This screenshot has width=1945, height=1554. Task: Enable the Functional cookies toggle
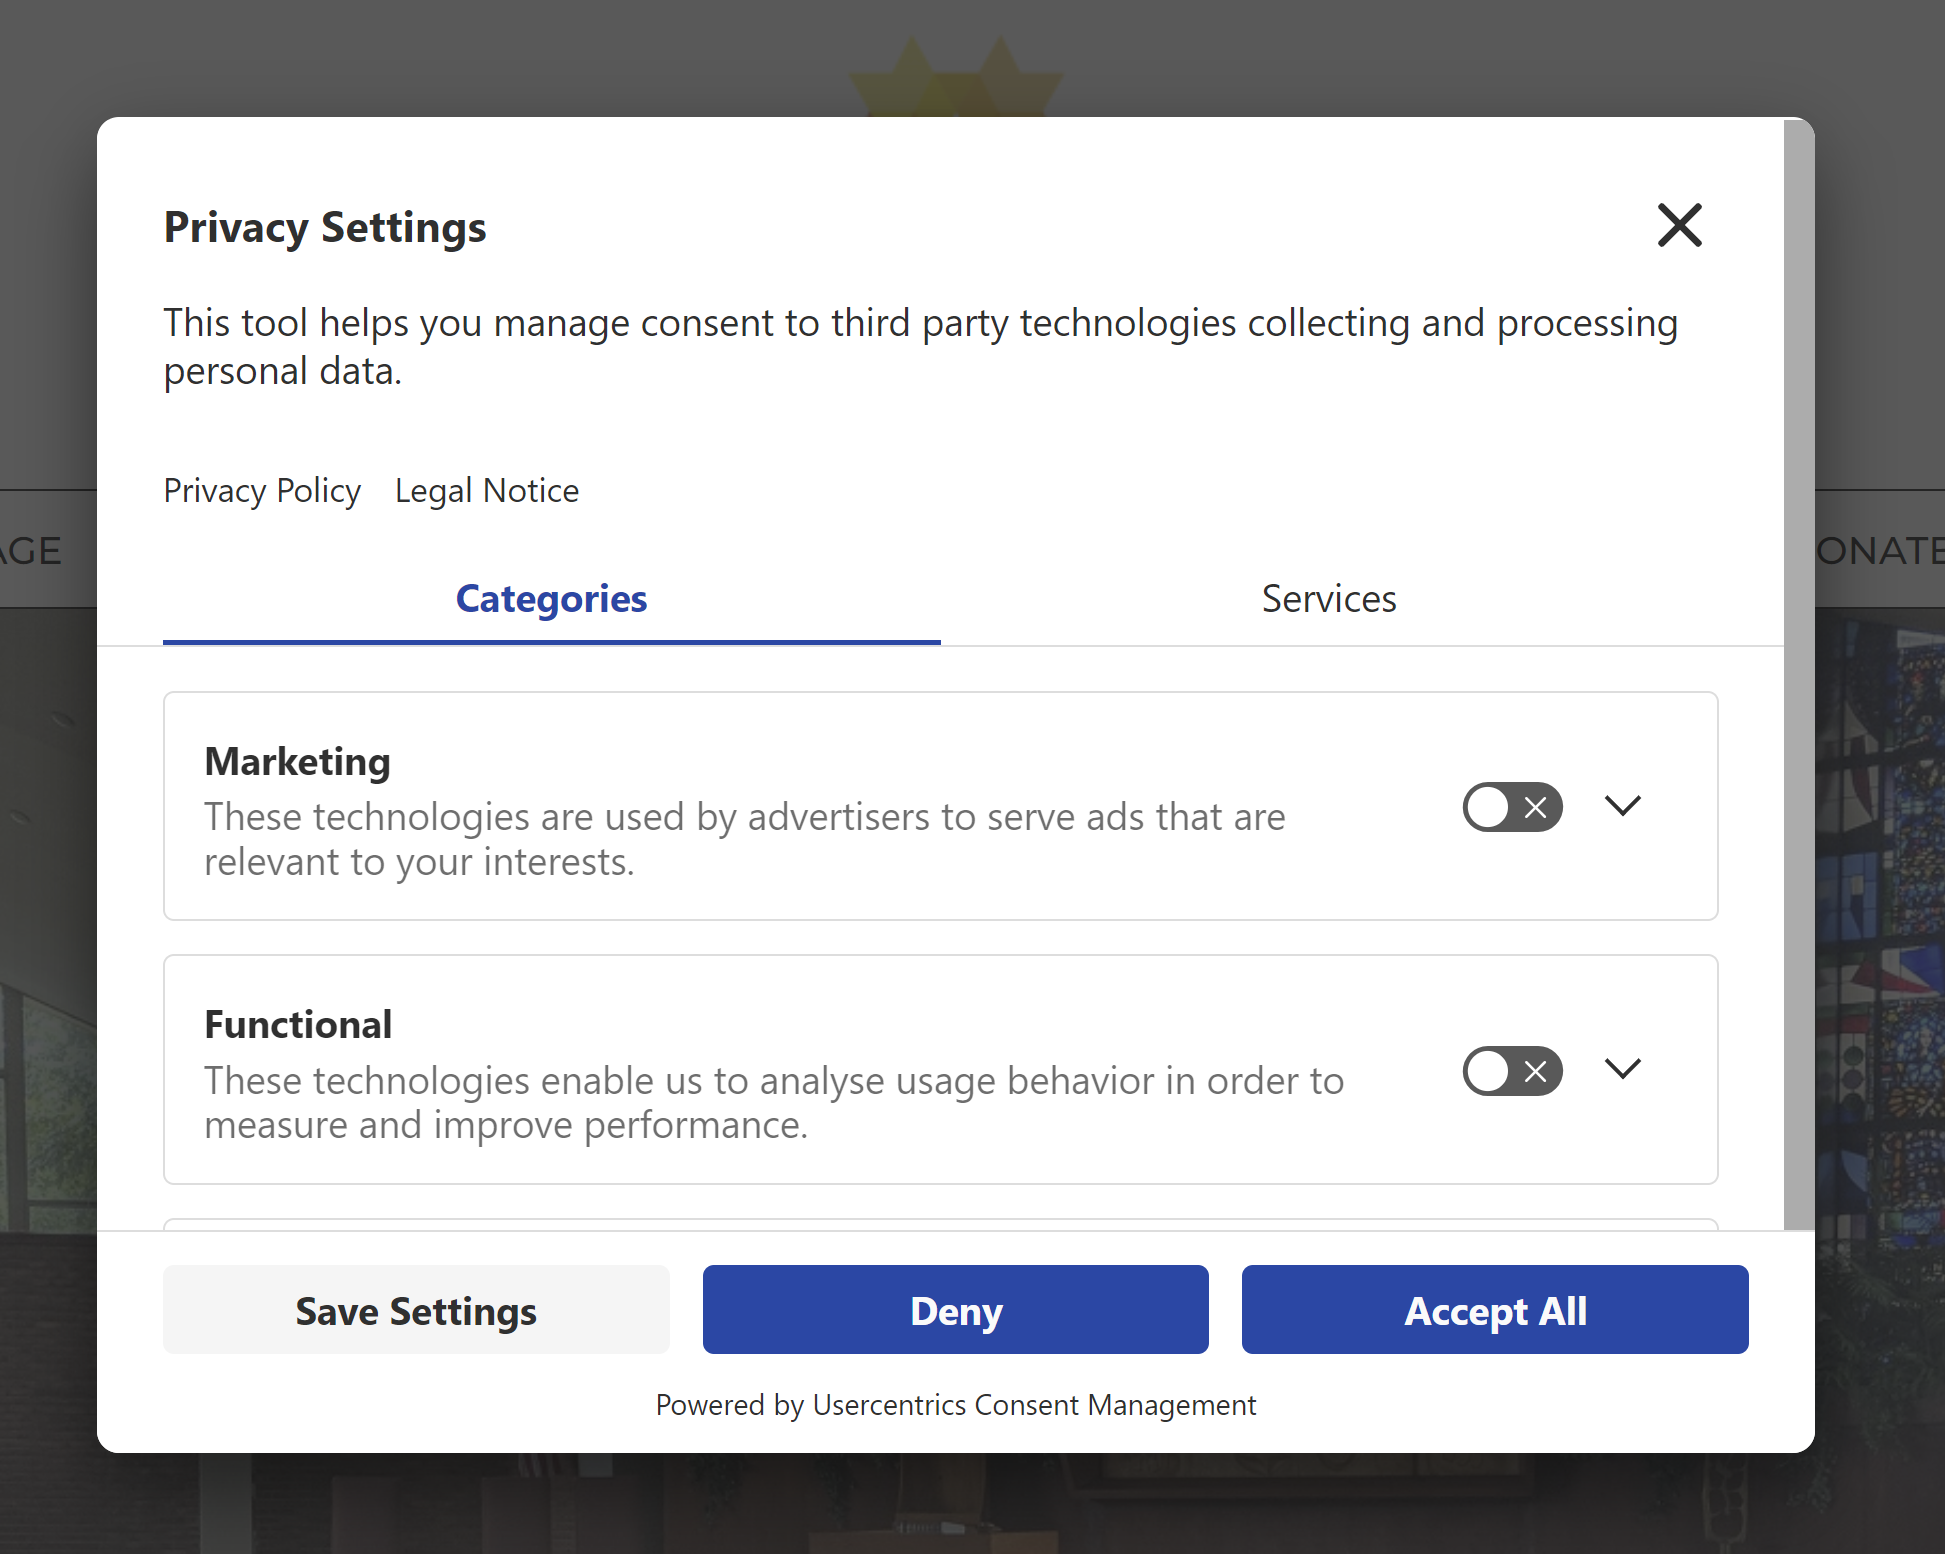tap(1512, 1071)
